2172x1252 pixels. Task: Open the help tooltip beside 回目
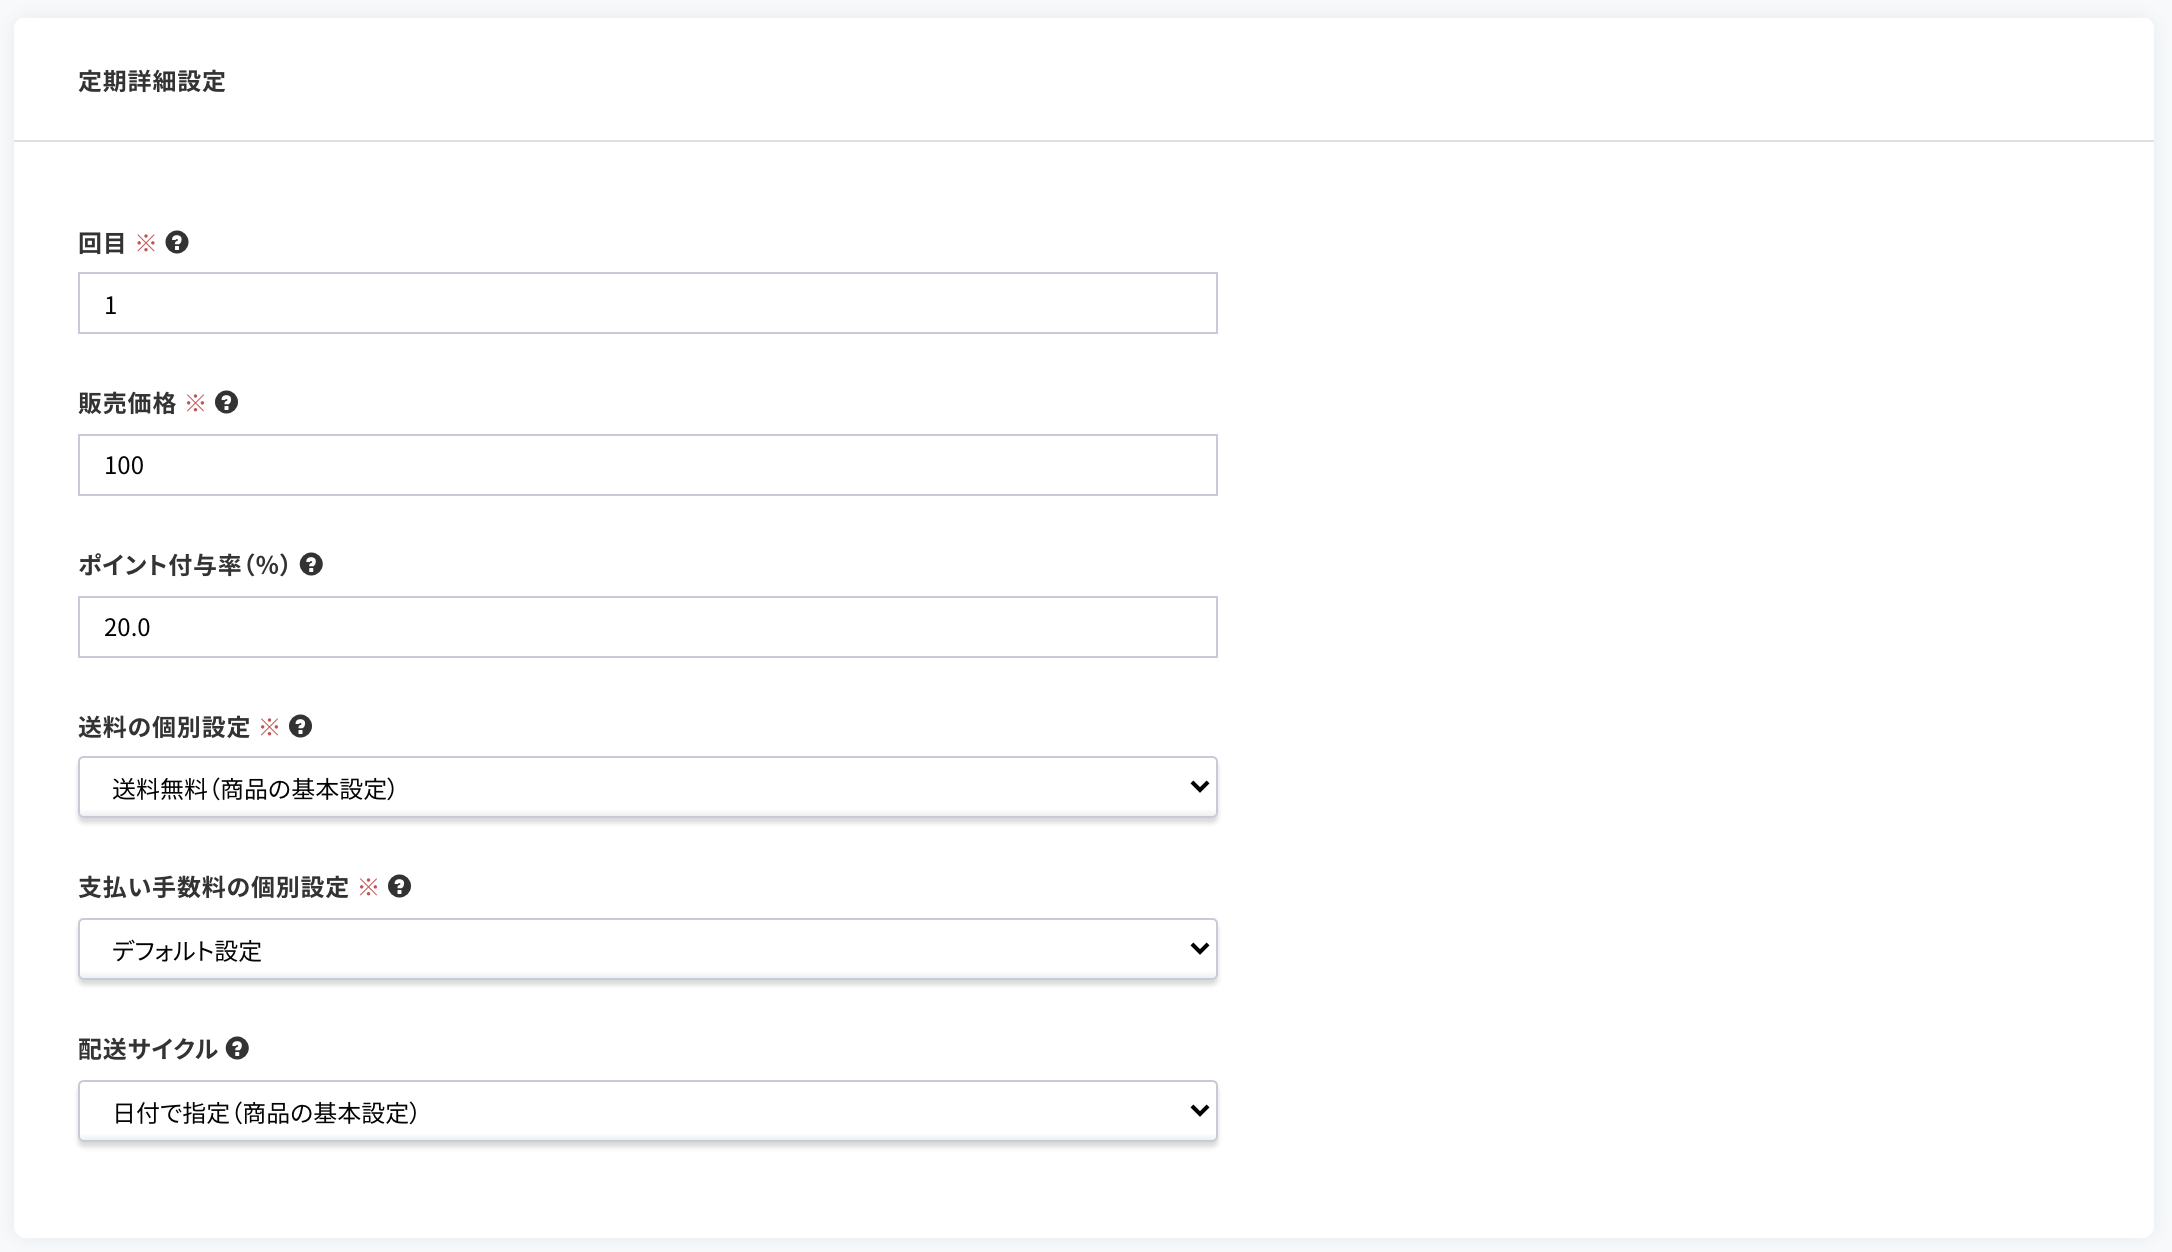(x=177, y=243)
